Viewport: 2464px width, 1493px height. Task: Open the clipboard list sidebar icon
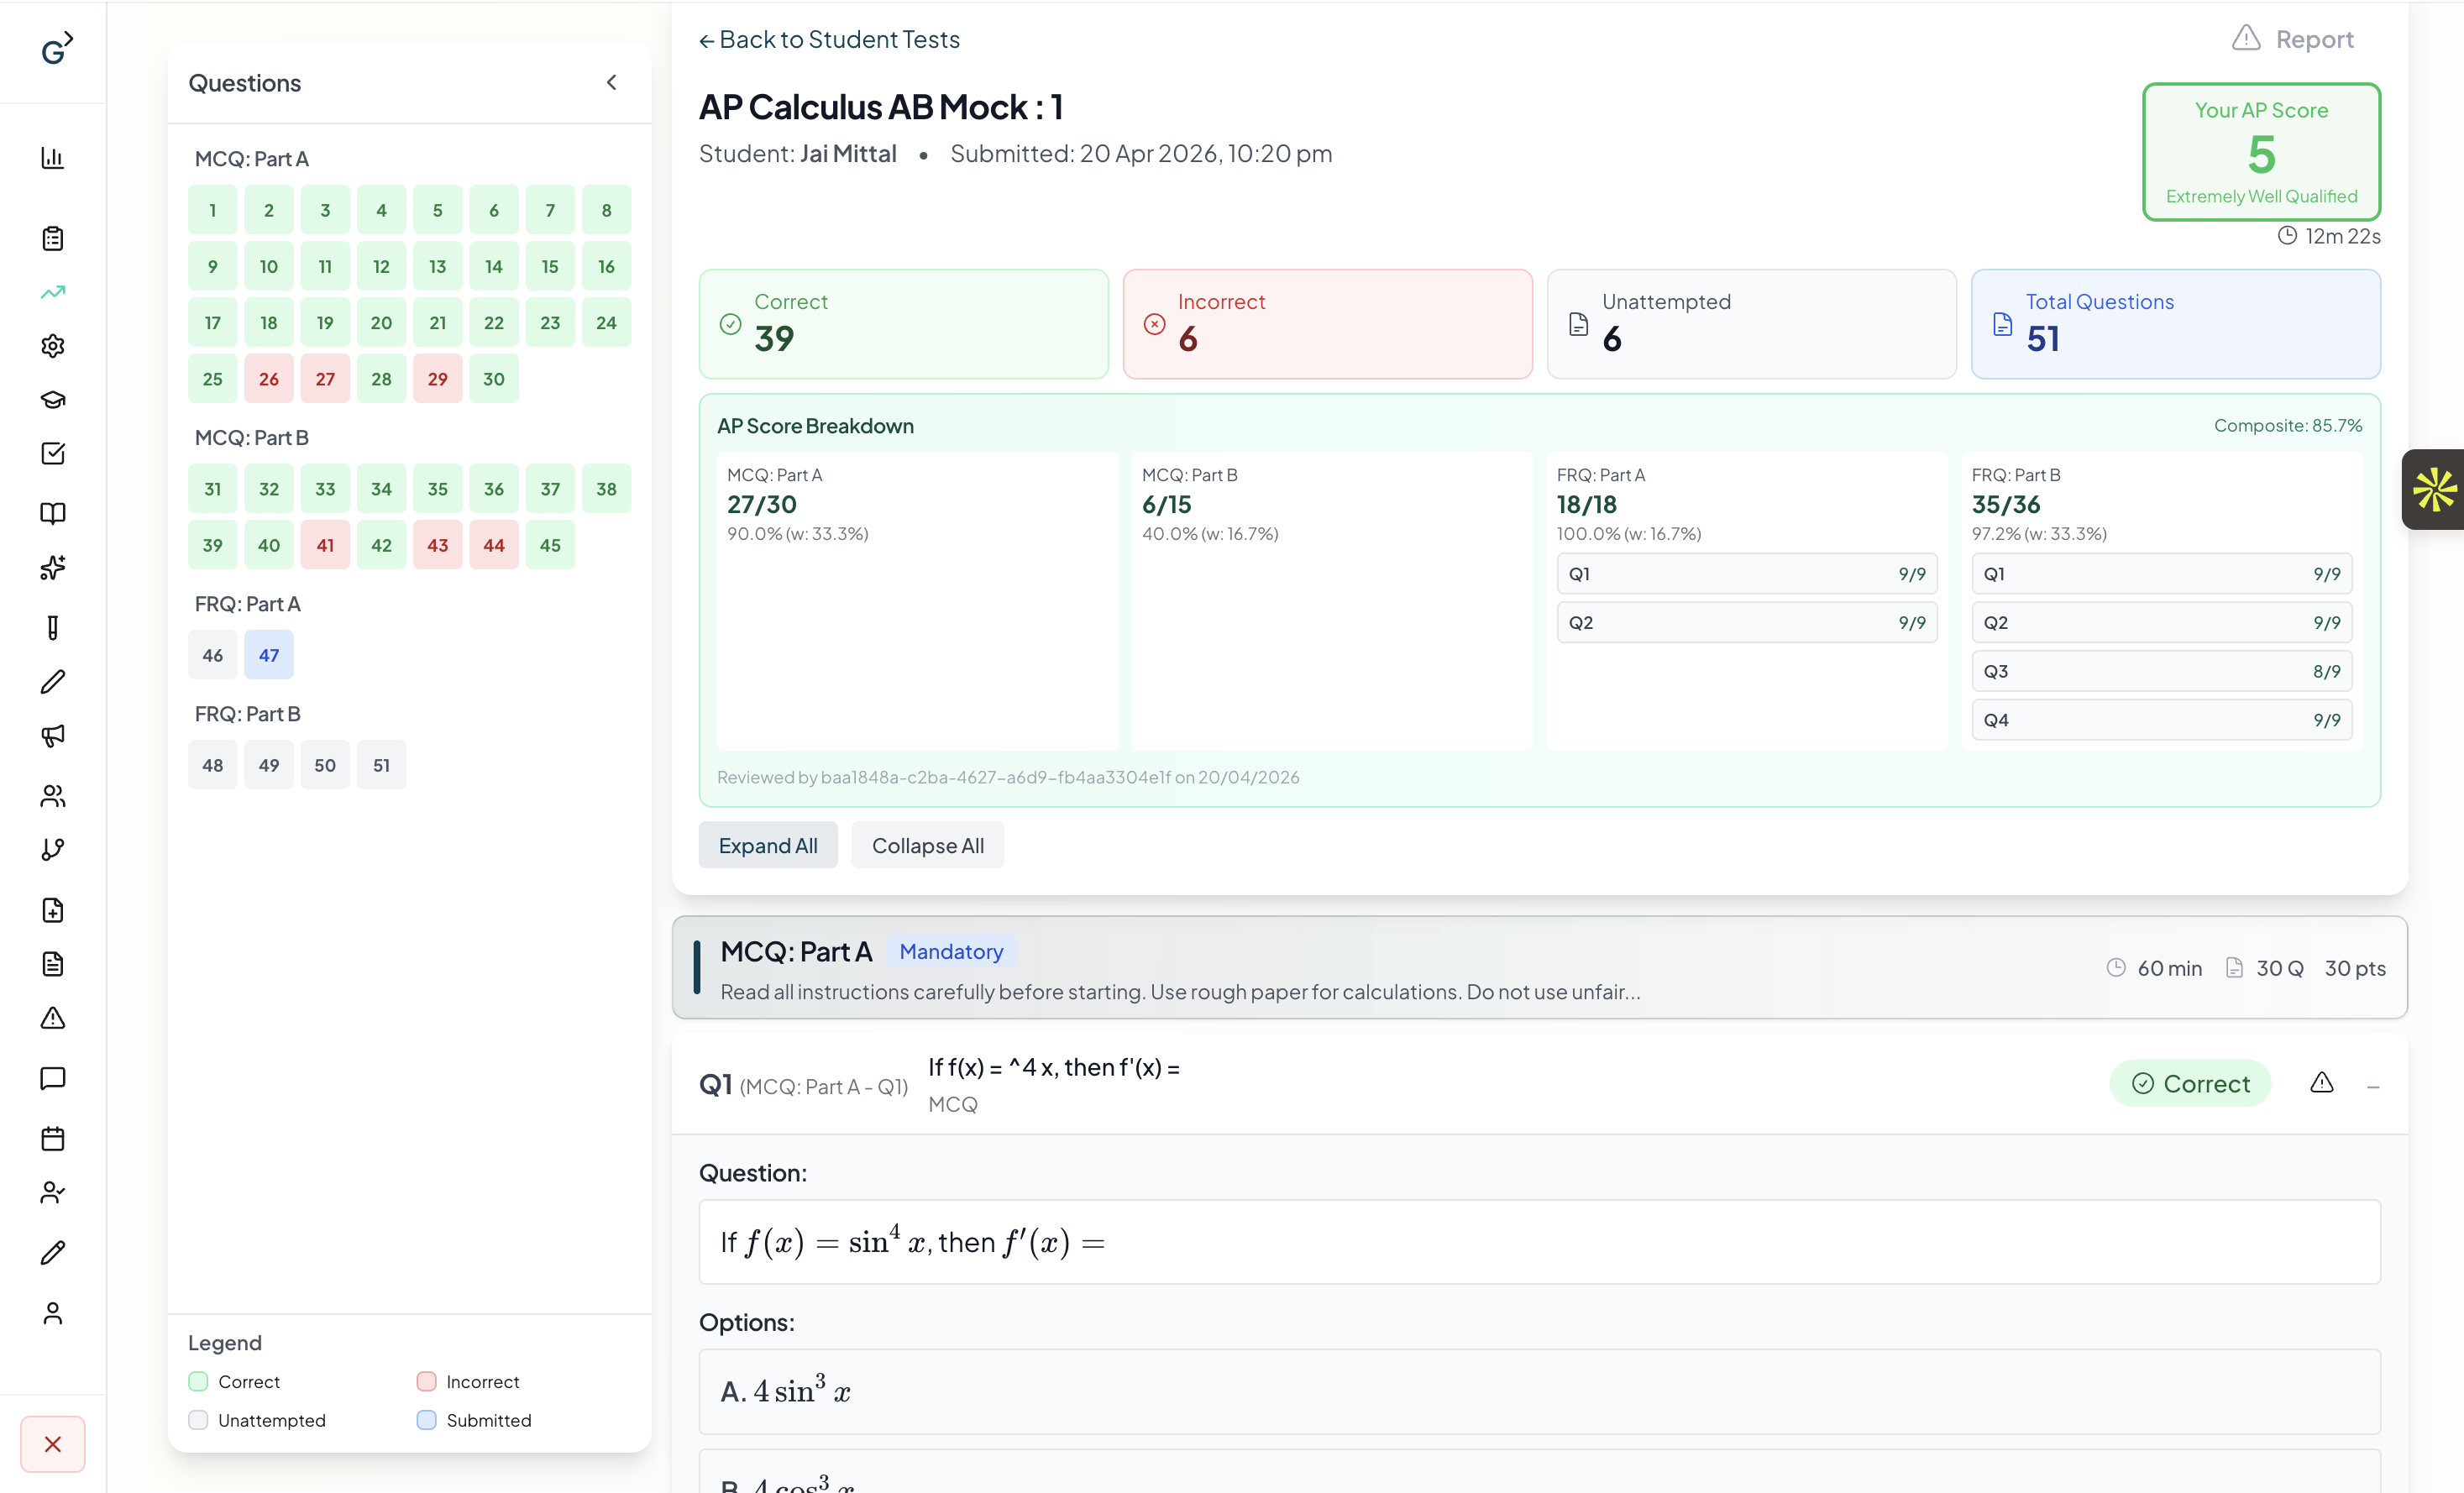(x=53, y=238)
